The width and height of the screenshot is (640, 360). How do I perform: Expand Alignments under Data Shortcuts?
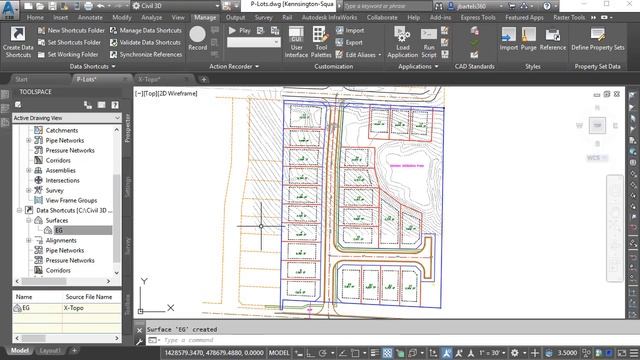(x=29, y=240)
